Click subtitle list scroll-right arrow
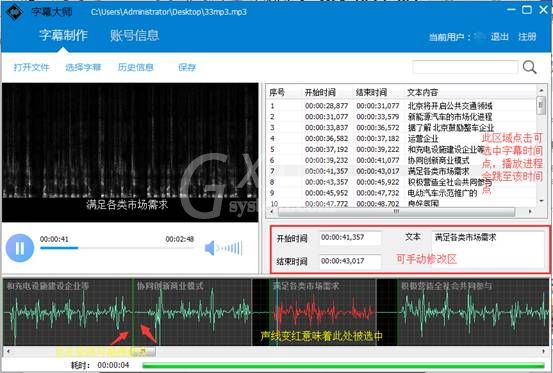Image resolution: width=553 pixels, height=373 pixels. pos(530,212)
